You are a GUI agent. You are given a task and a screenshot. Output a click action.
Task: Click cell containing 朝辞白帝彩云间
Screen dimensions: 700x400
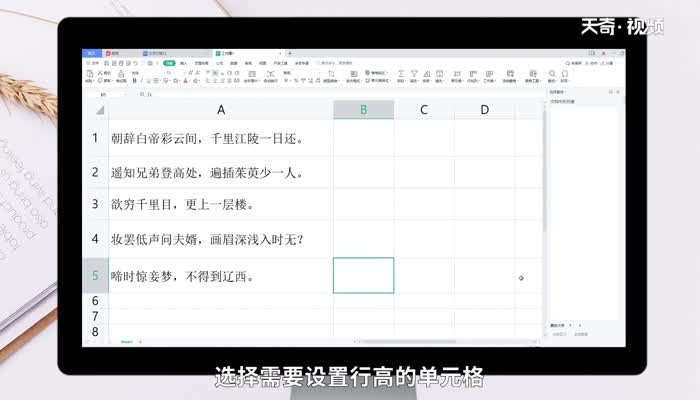click(221, 138)
